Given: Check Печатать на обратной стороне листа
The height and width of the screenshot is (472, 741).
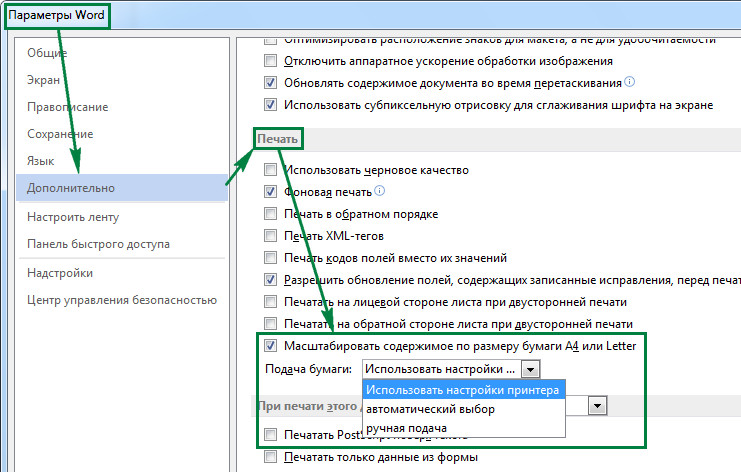Looking at the screenshot, I should click(270, 324).
